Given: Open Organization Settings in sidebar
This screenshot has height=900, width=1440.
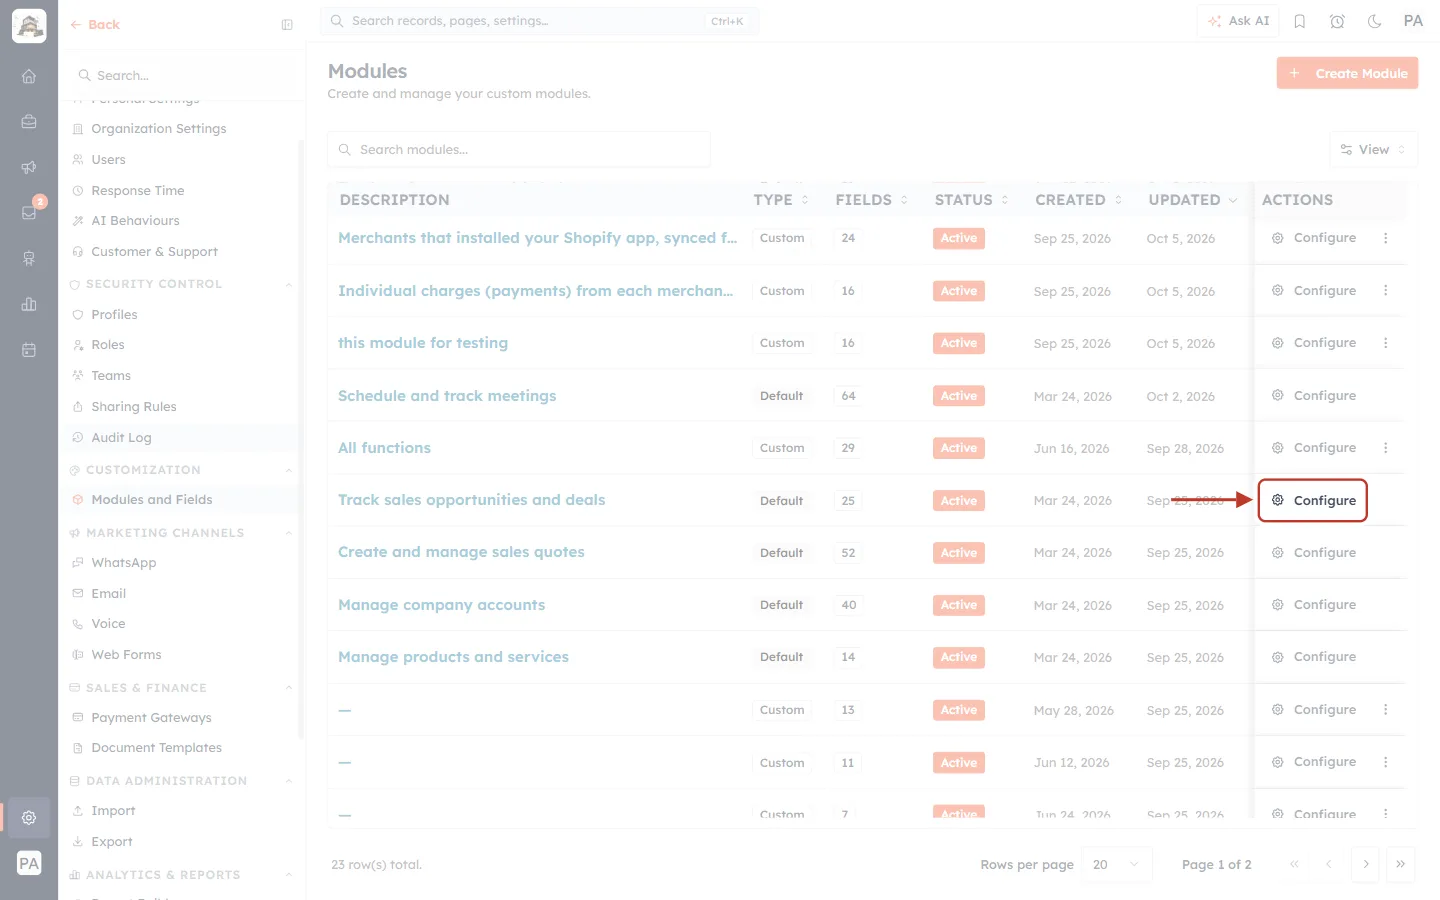Looking at the screenshot, I should (158, 129).
